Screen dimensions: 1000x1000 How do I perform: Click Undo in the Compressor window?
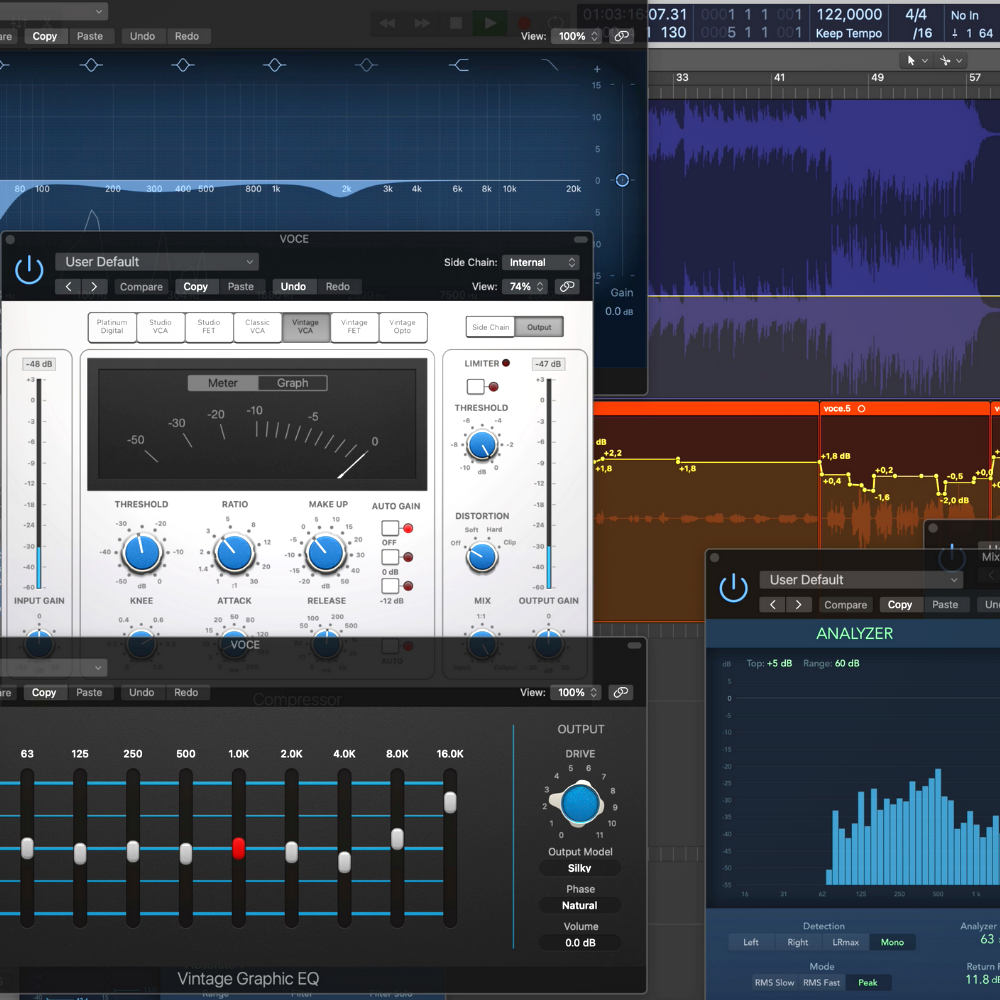click(293, 287)
